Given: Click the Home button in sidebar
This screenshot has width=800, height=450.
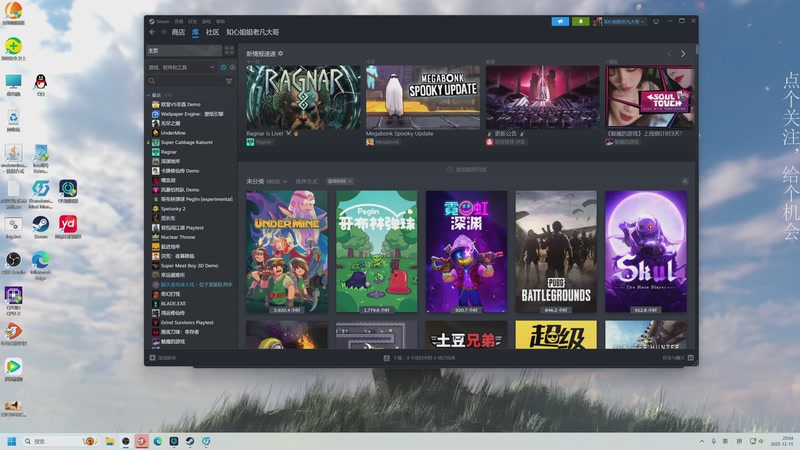Looking at the screenshot, I should pyautogui.click(x=184, y=50).
